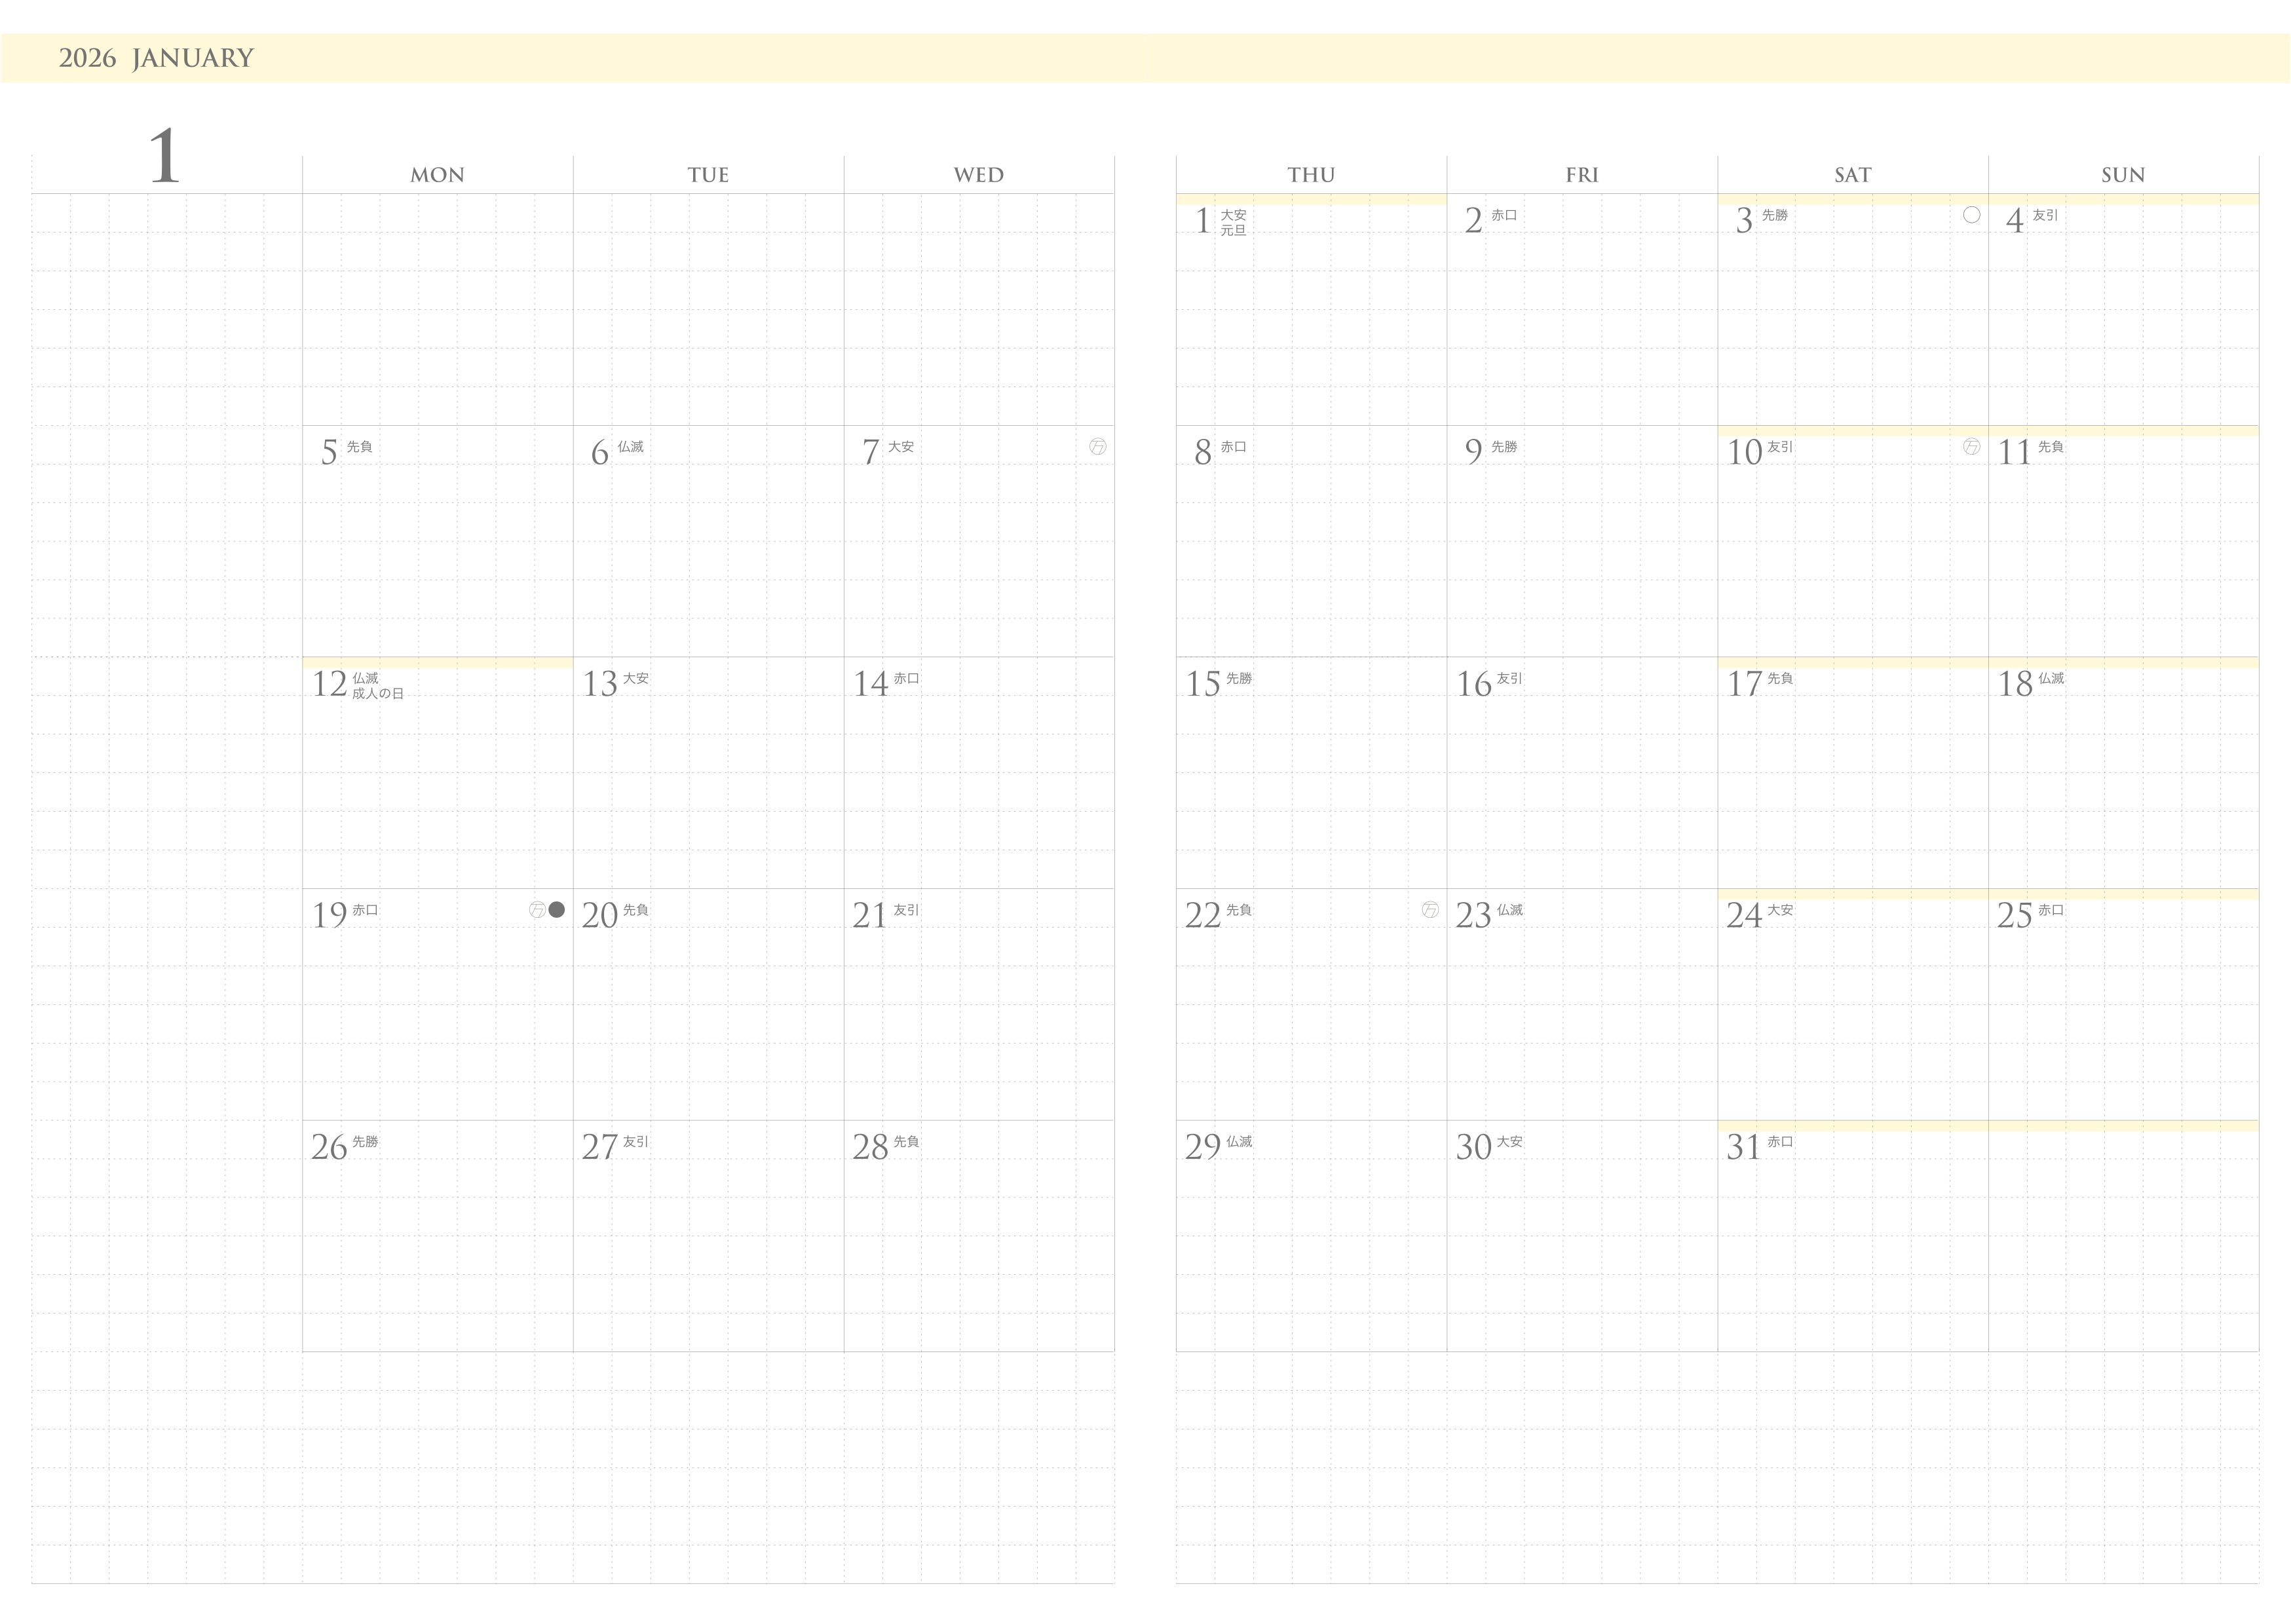Click the 仏滅 label on January 6
Screen dimensions: 2291x1624
[630, 447]
